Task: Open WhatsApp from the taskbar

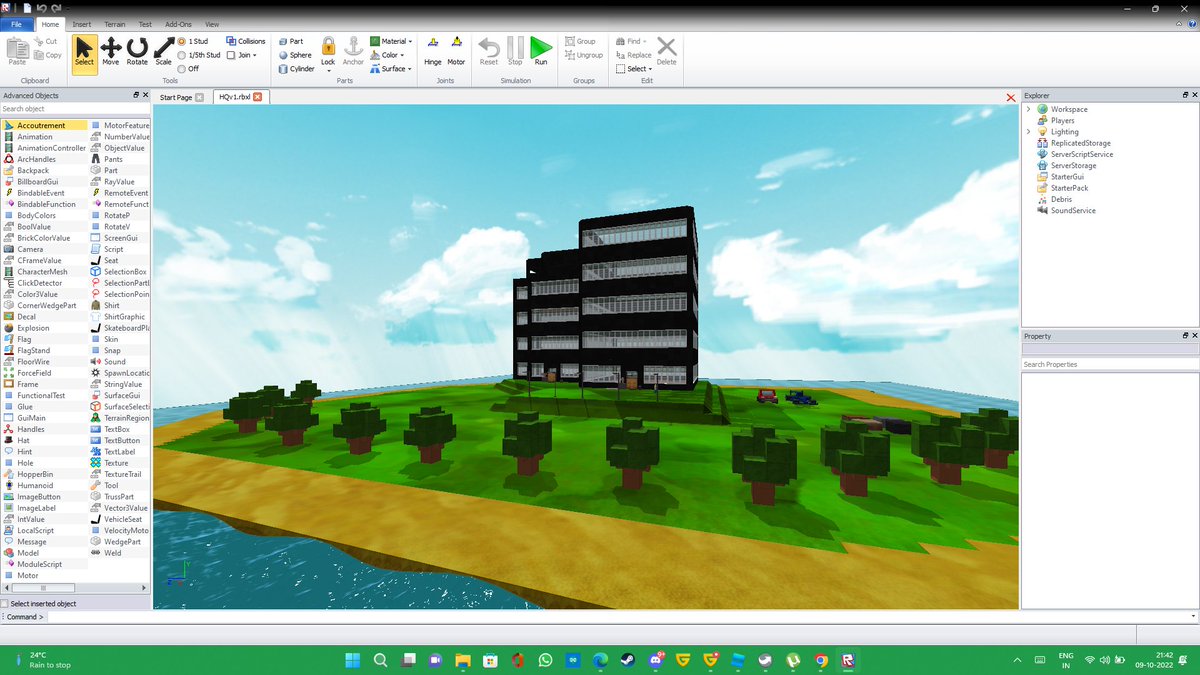Action: tap(545, 660)
